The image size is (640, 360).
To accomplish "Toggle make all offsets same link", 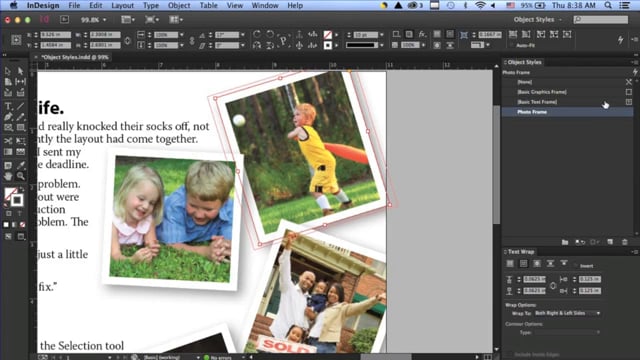I will point(553,285).
